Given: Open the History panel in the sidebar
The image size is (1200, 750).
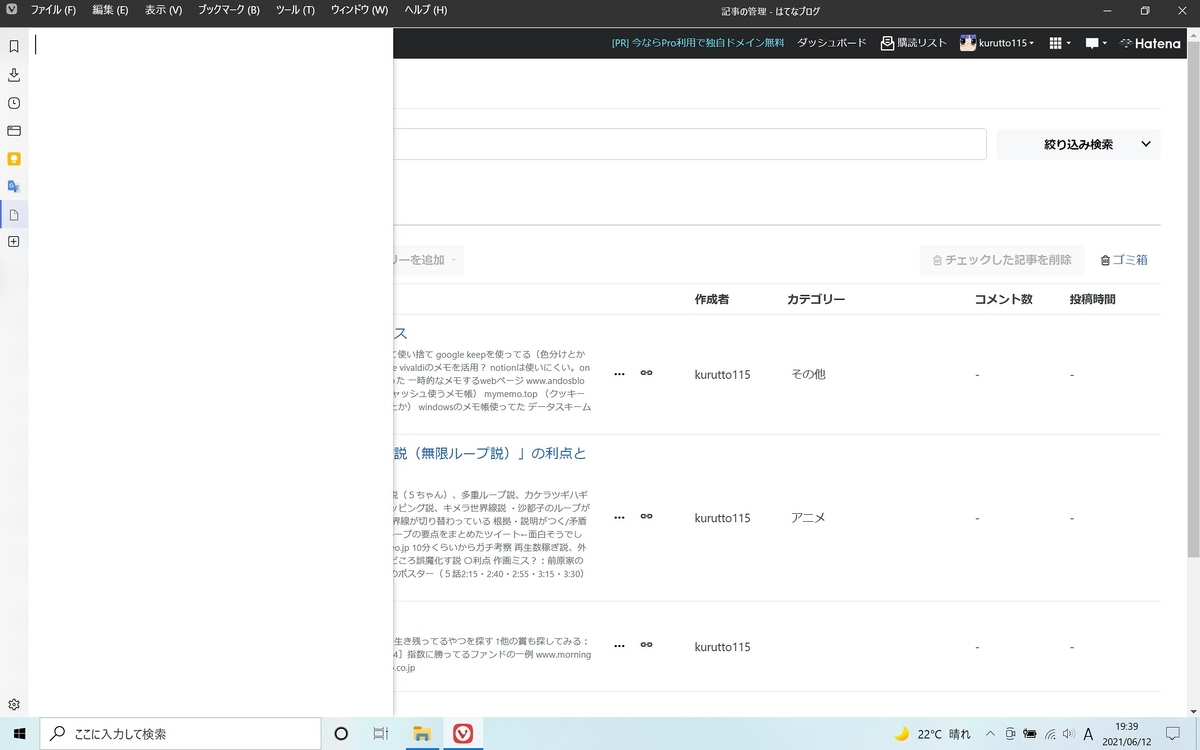Looking at the screenshot, I should click(14, 103).
